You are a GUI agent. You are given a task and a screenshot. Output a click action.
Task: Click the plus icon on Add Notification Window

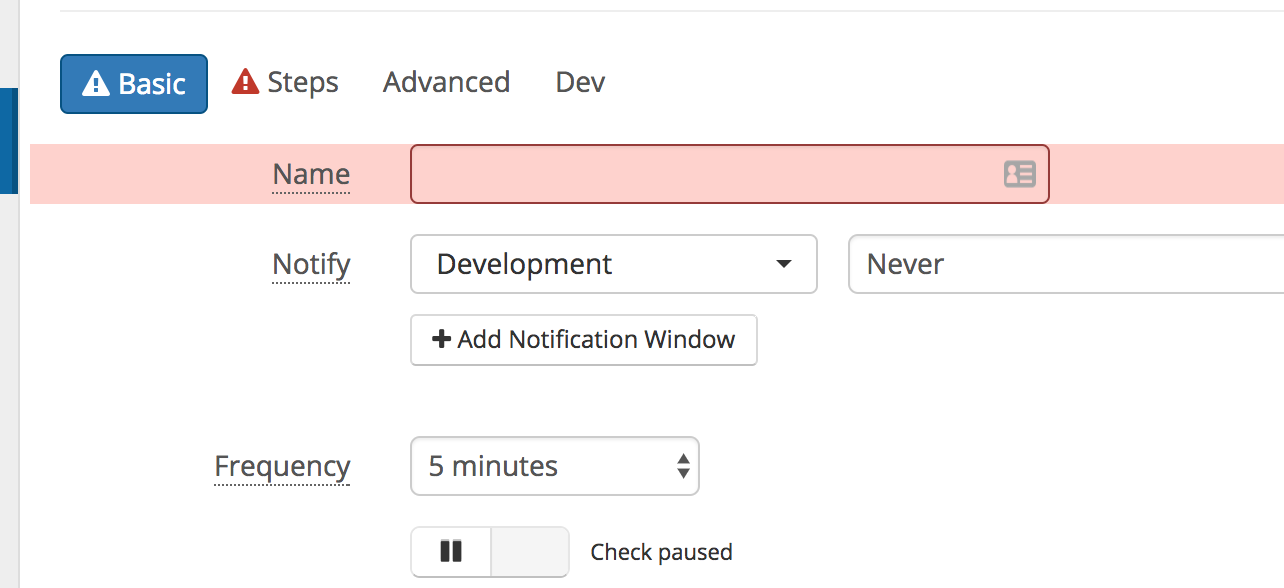441,340
